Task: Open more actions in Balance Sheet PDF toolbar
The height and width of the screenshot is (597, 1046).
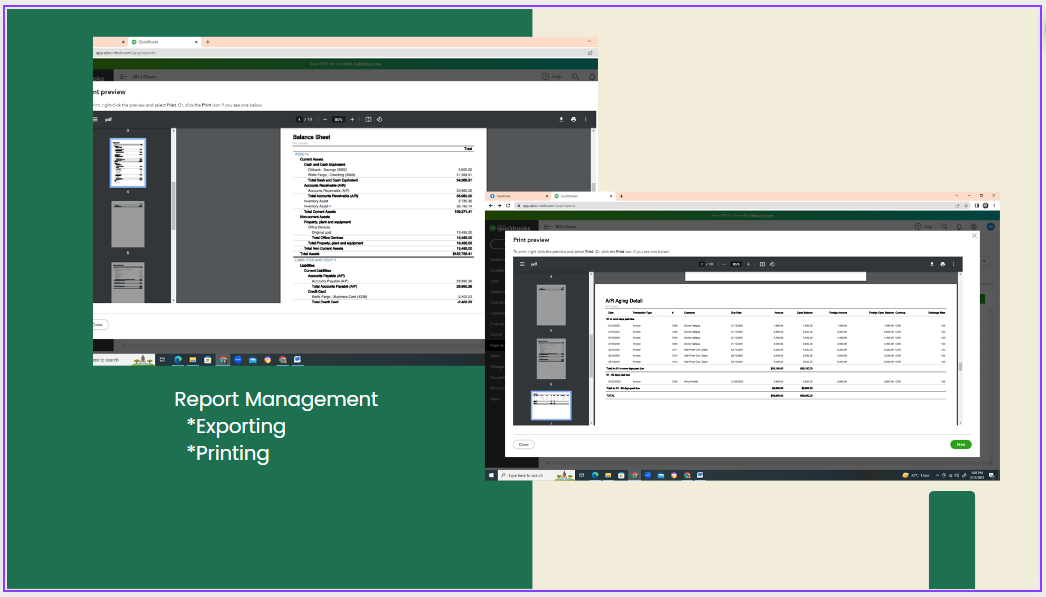Action: (x=586, y=119)
